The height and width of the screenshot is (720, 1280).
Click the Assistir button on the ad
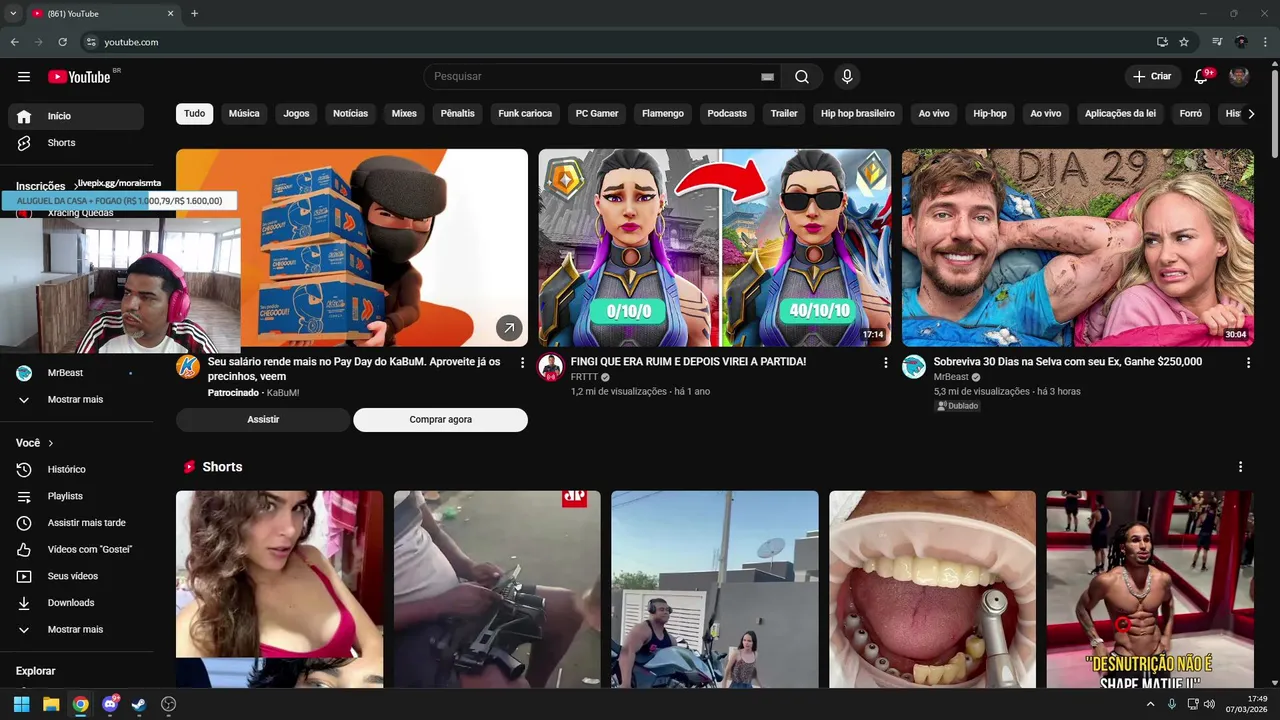[x=263, y=420]
